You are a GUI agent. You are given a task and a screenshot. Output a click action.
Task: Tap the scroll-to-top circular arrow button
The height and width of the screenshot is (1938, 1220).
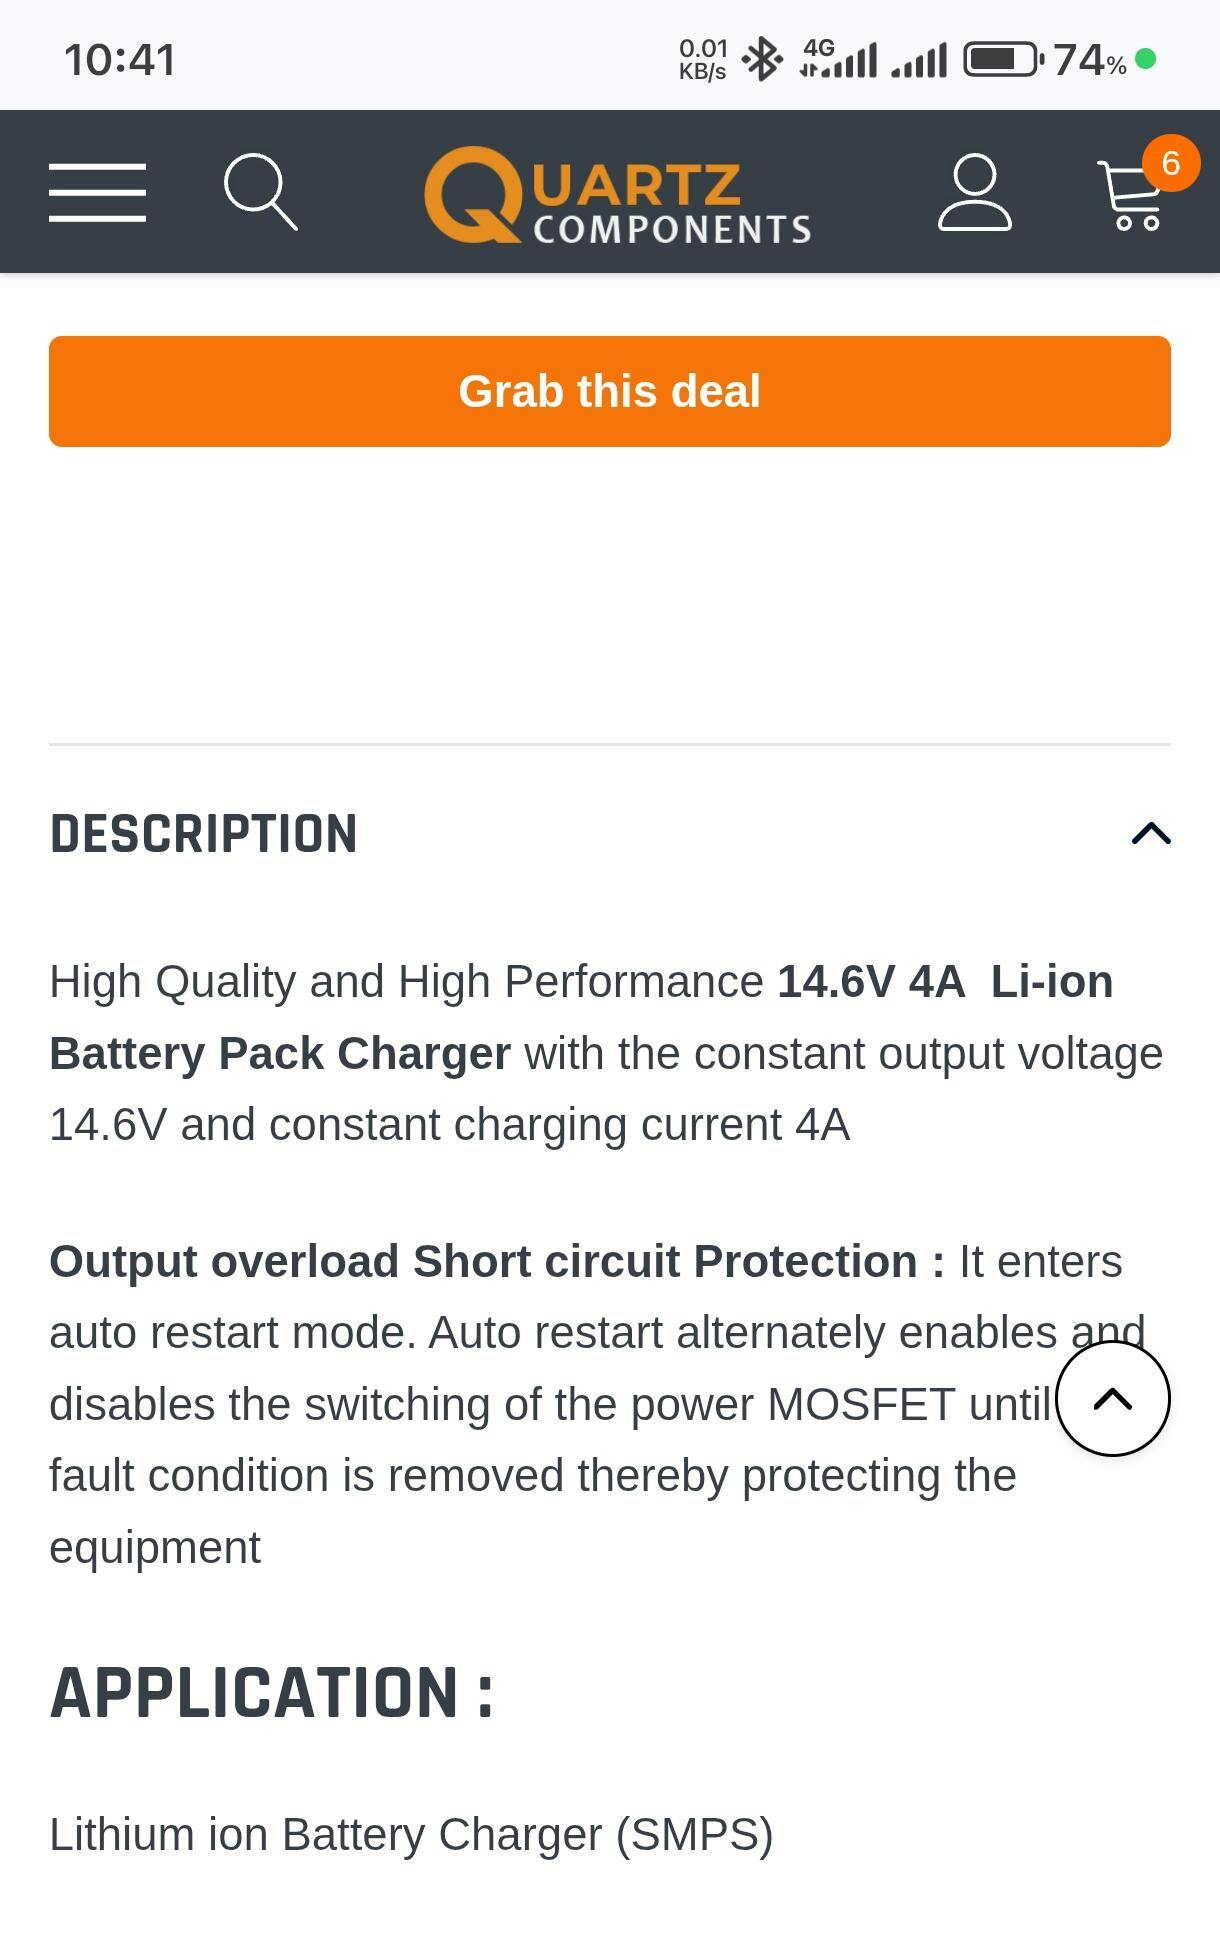(x=1113, y=1399)
